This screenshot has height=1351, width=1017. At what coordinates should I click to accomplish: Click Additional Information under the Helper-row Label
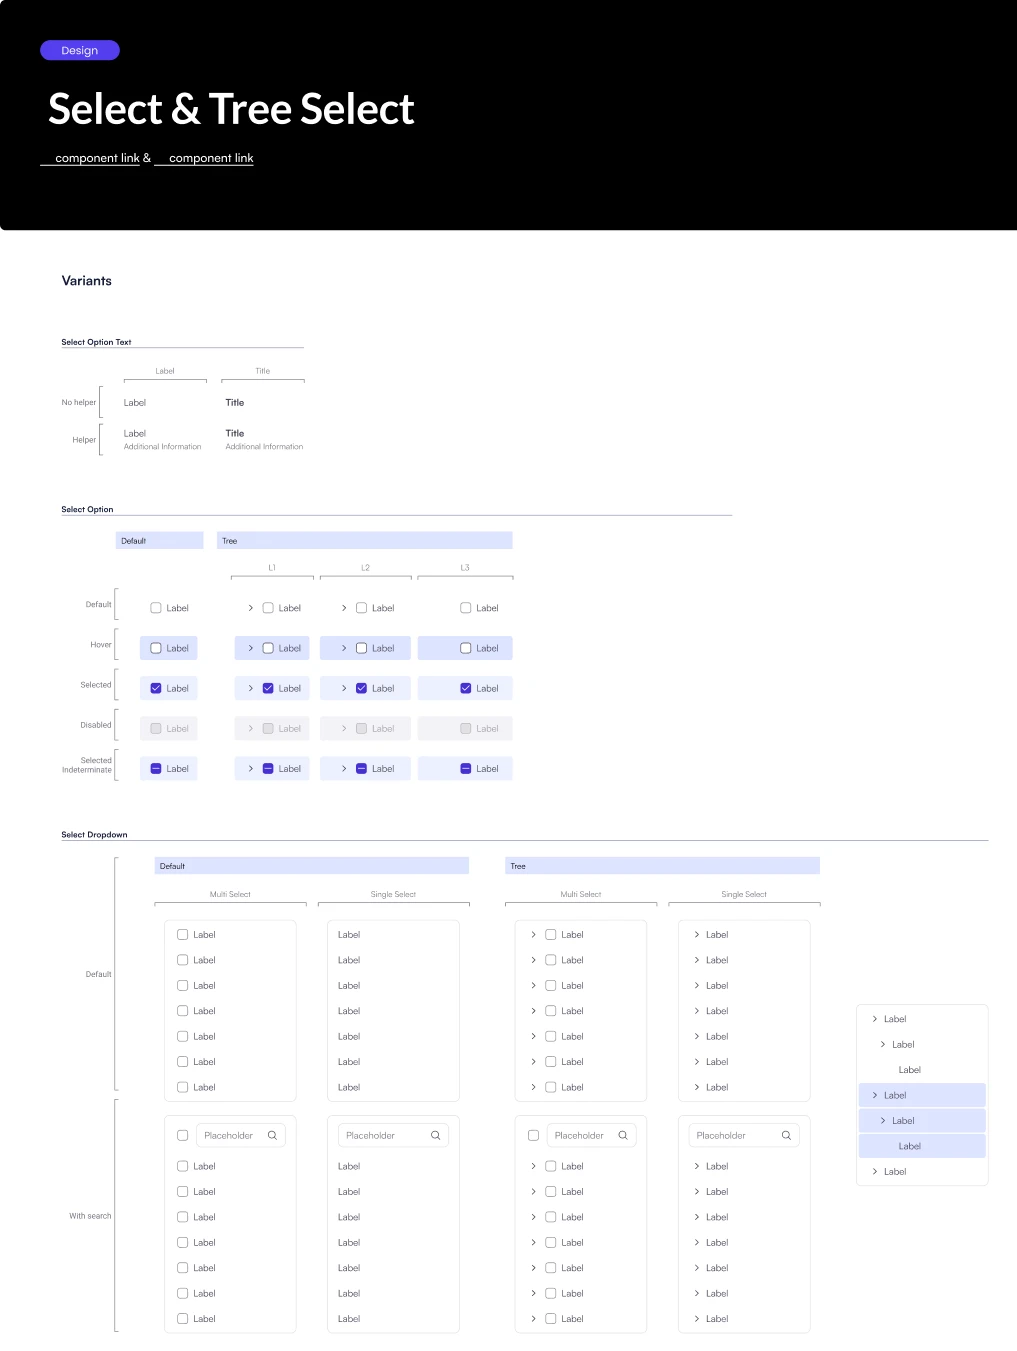click(x=163, y=447)
